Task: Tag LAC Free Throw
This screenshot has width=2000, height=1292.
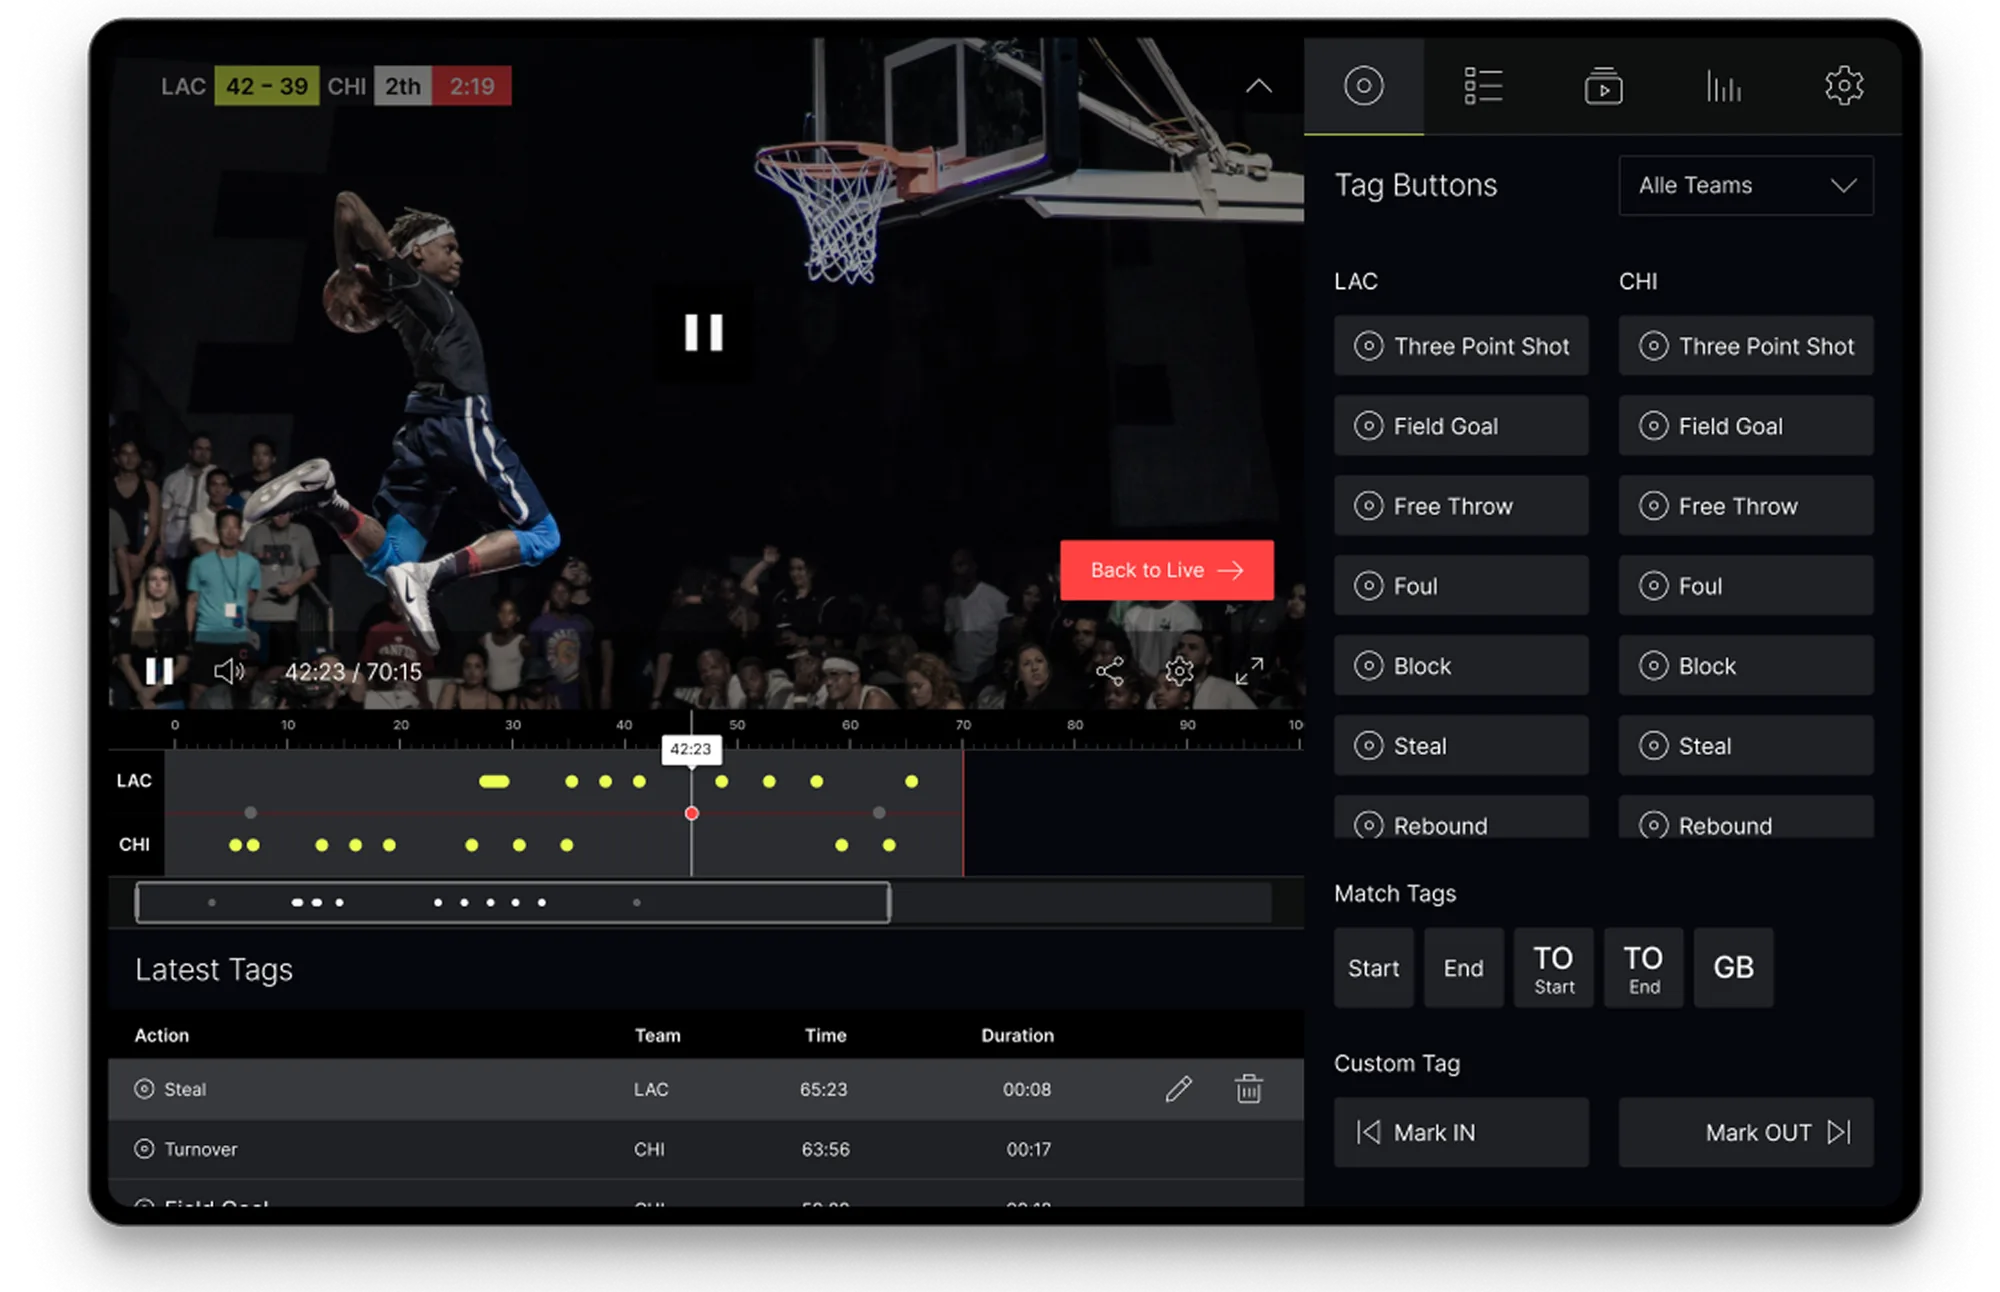Action: click(1461, 506)
